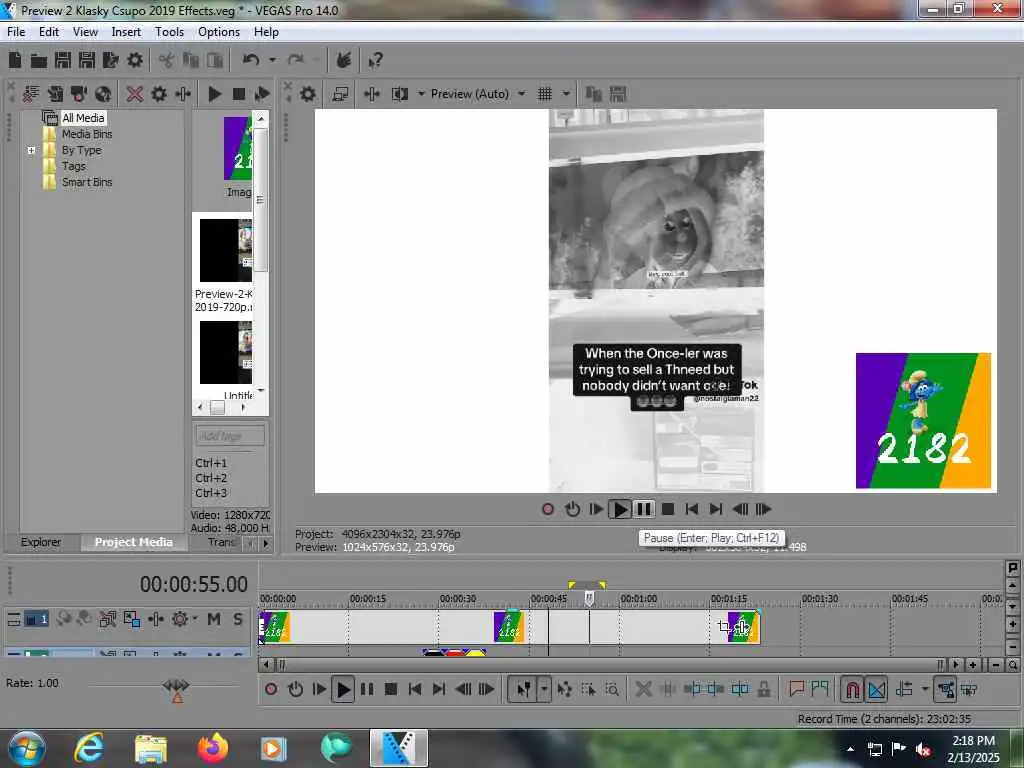1024x768 pixels.
Task: Stop playback below the video preview
Action: tap(667, 509)
